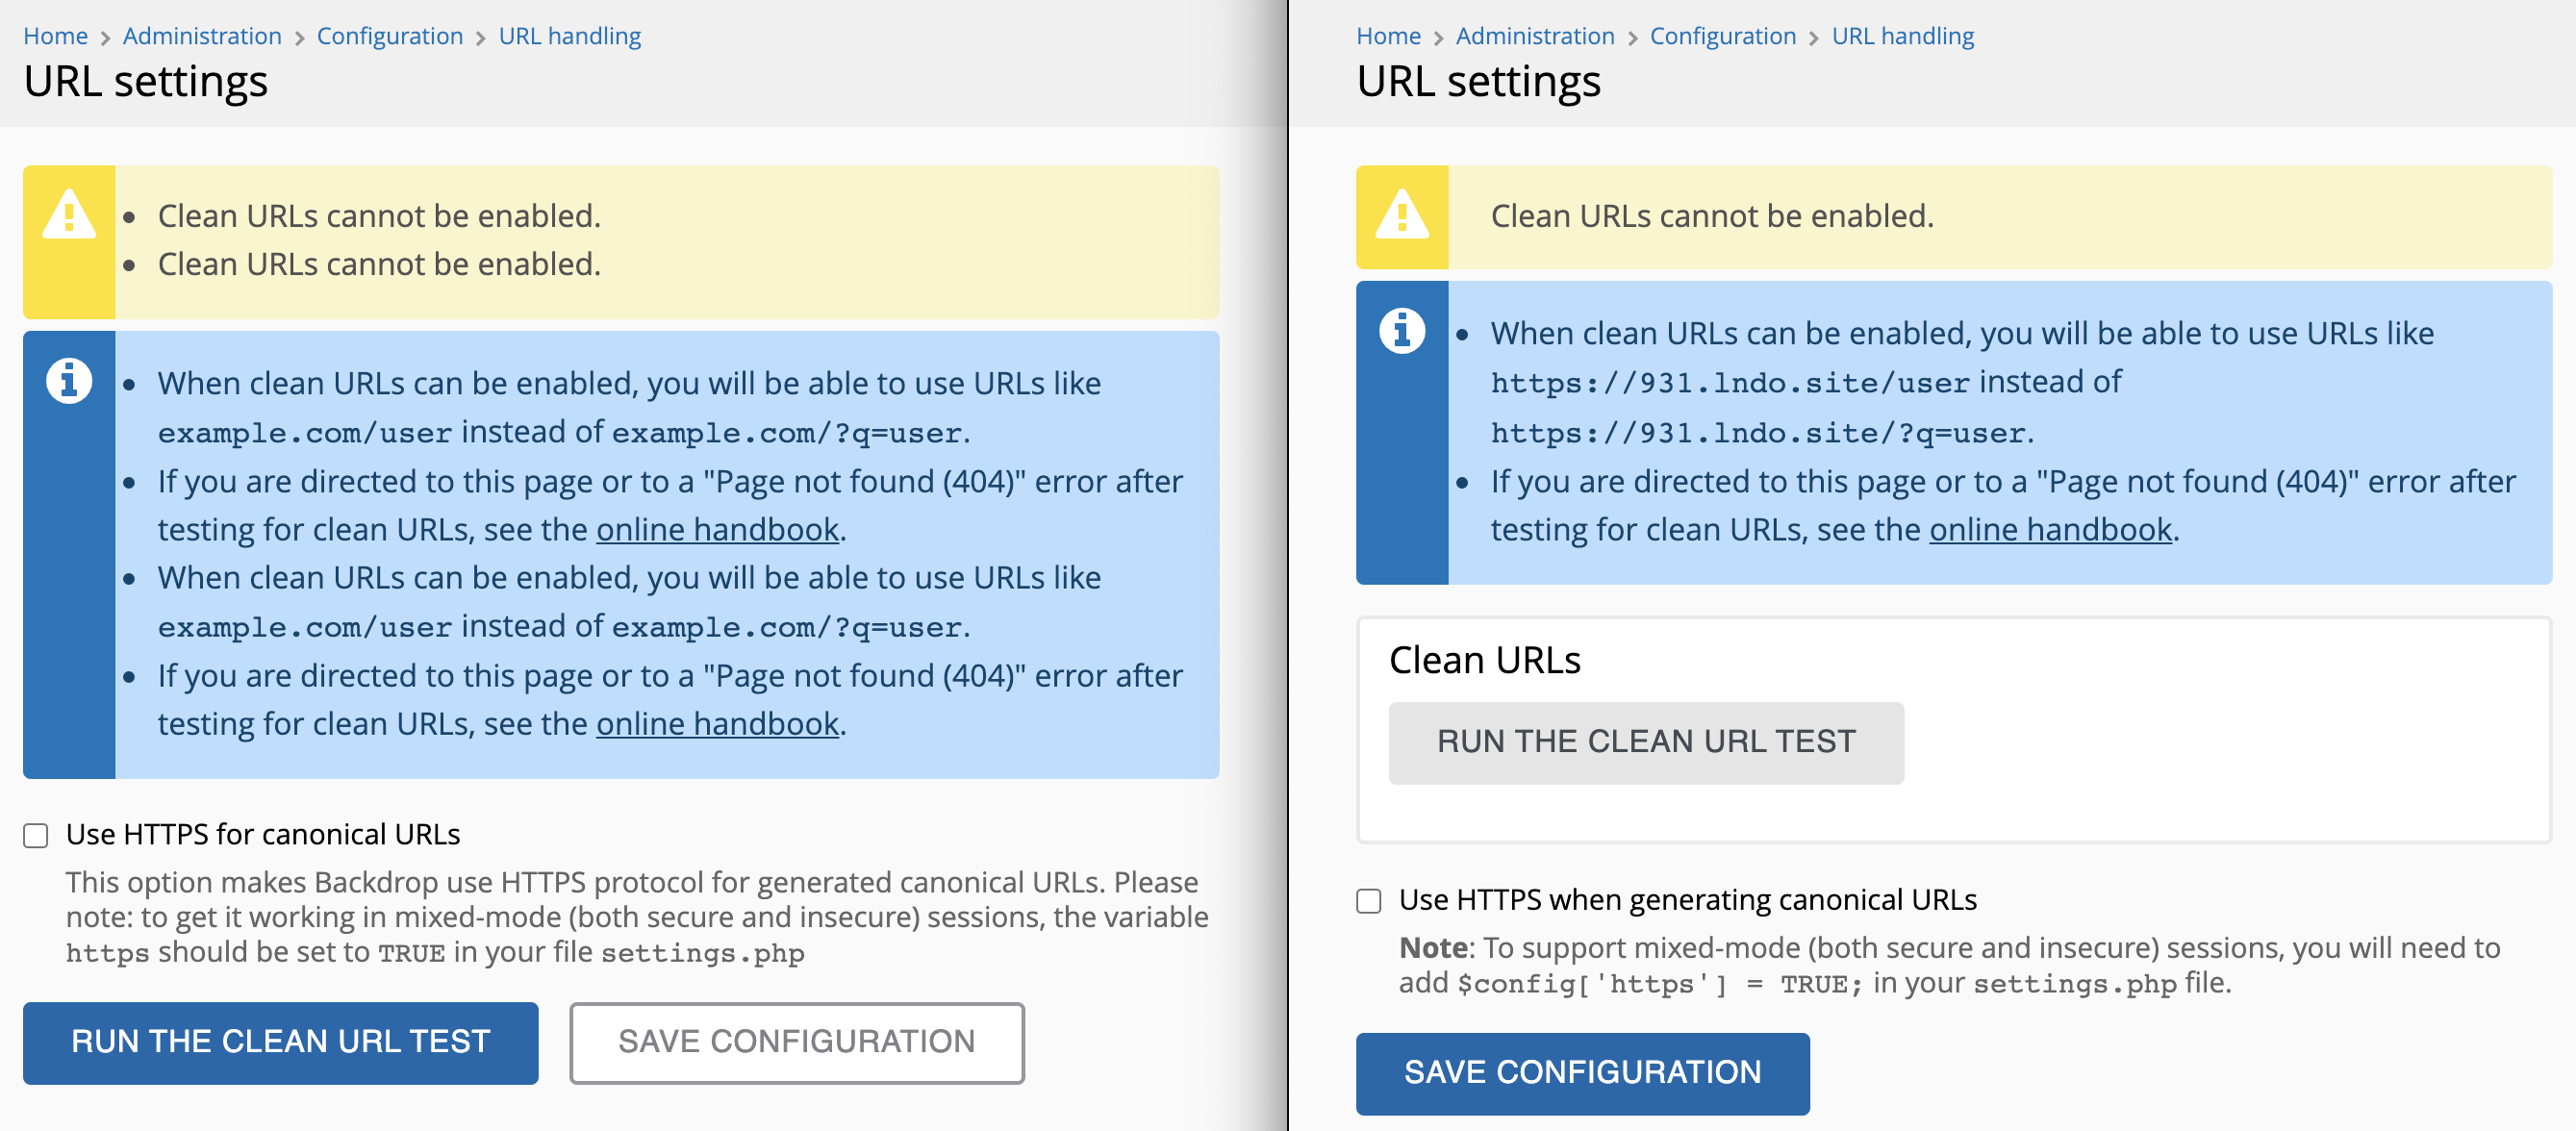Viewport: 2576px width, 1131px height.
Task: Open the Home breadcrumb link on the left
Action: point(55,35)
